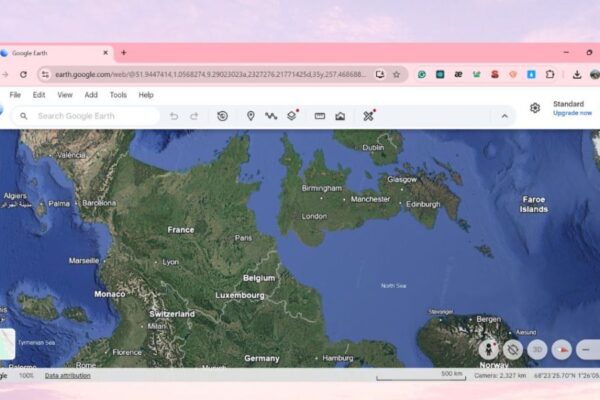This screenshot has height=400, width=600.
Task: Click the zoom out minus button
Action: tap(587, 349)
